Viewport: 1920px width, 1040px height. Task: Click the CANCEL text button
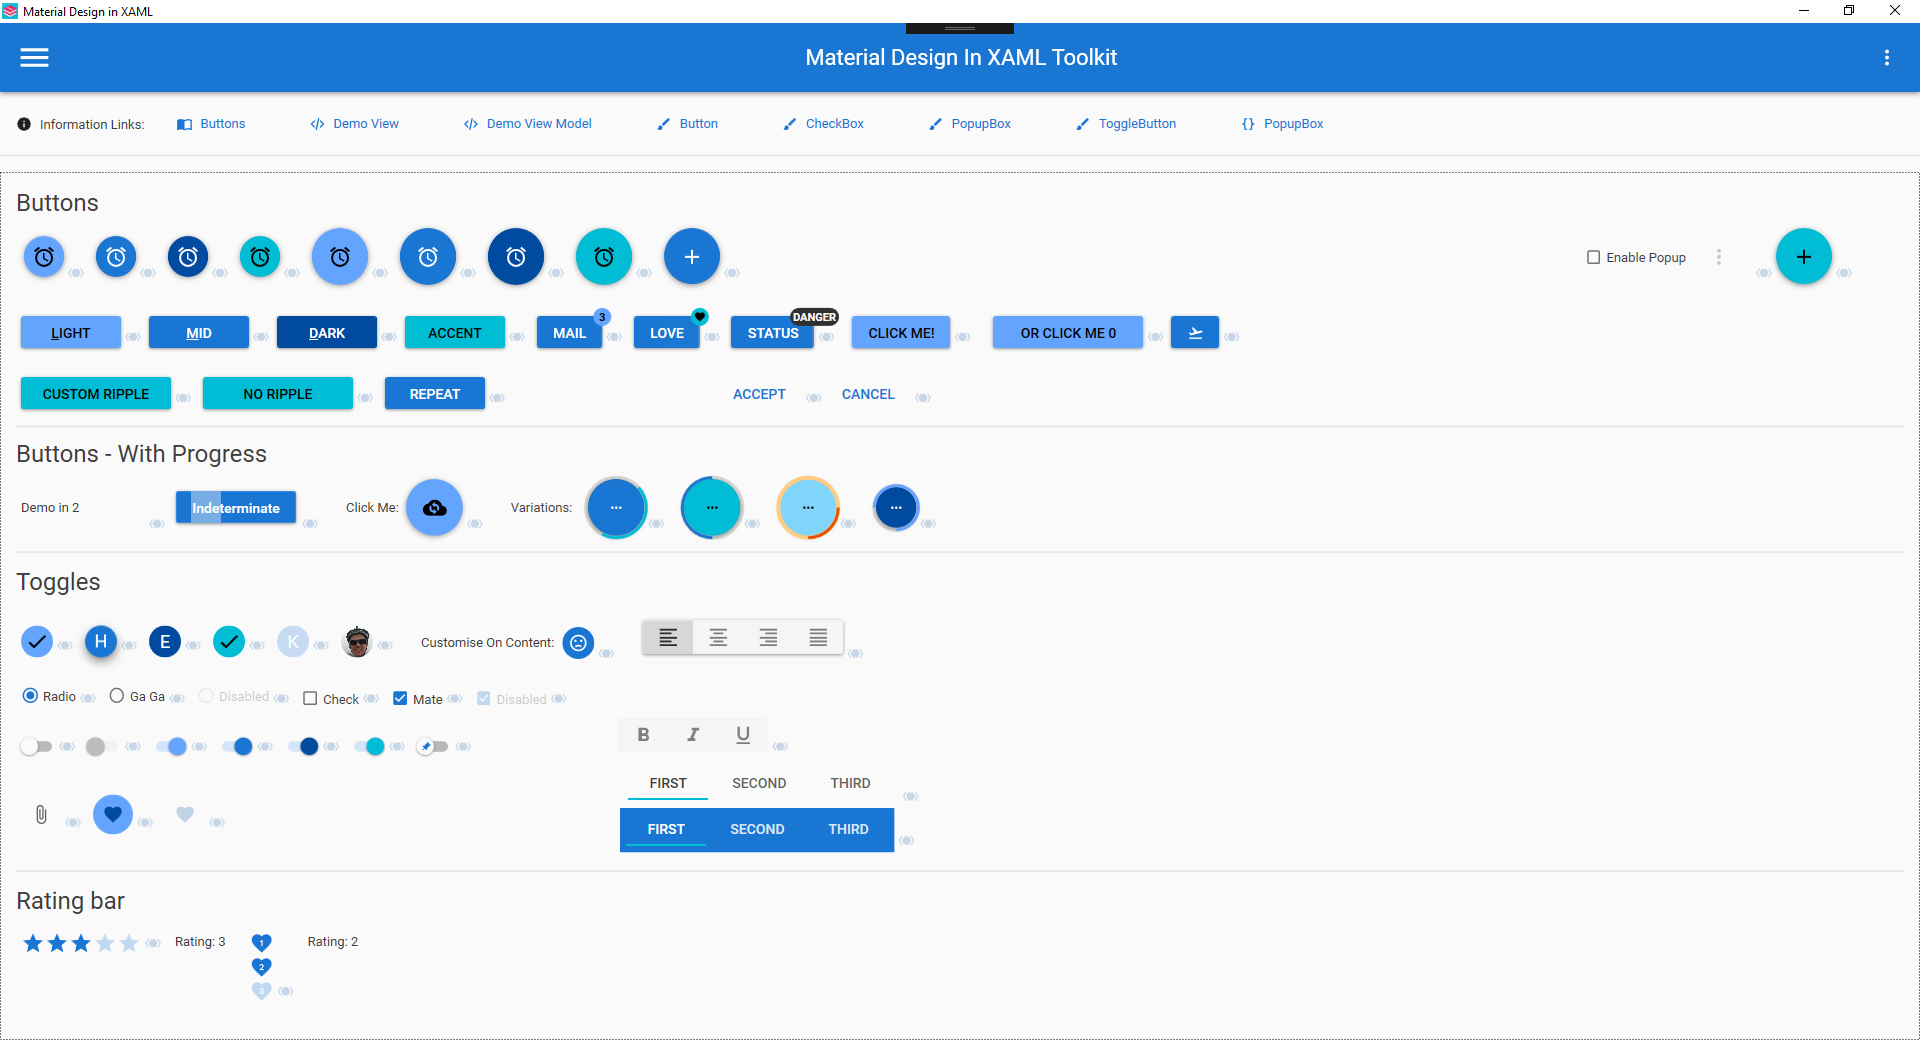(867, 394)
